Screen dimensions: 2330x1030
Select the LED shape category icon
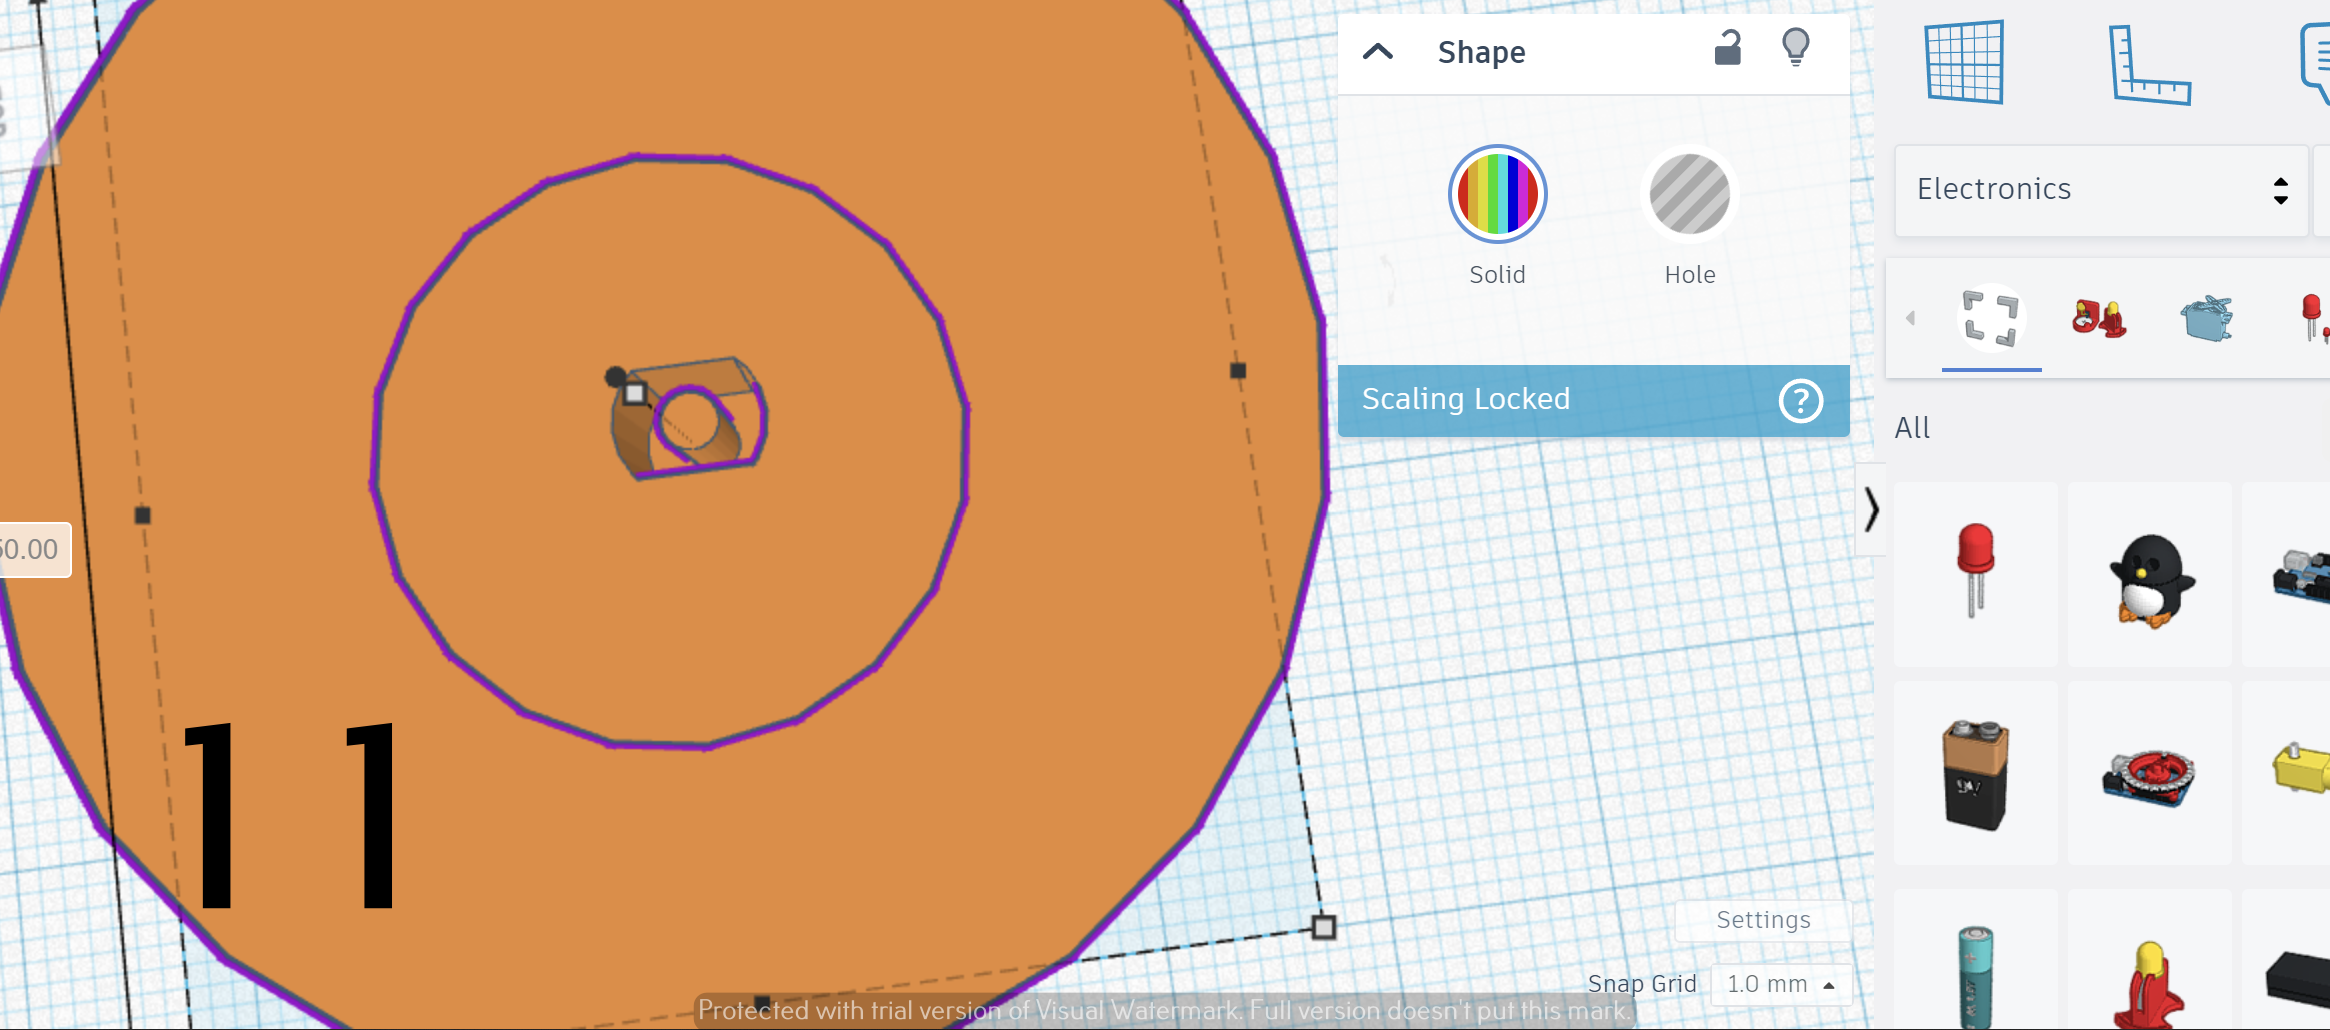[2313, 318]
